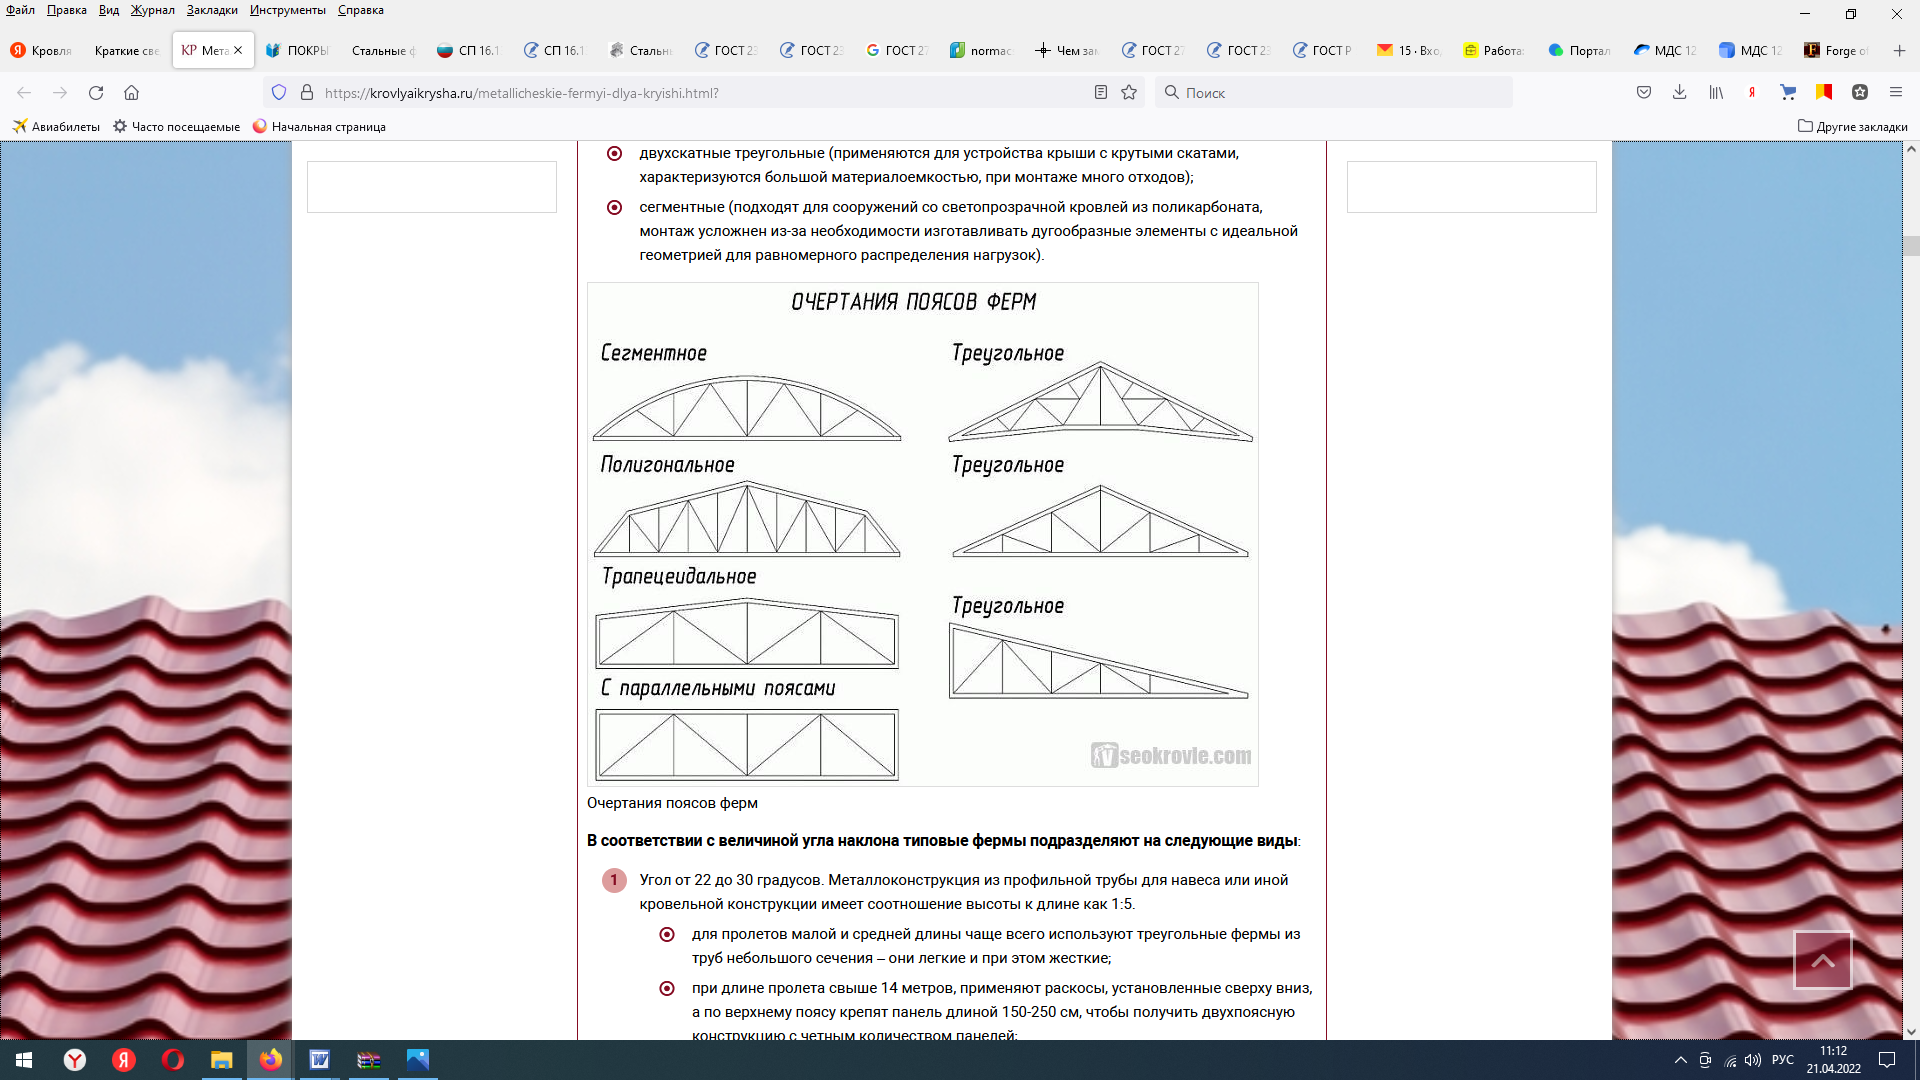Switch to the normac tab
Image resolution: width=1920 pixels, height=1080 pixels.
982,50
